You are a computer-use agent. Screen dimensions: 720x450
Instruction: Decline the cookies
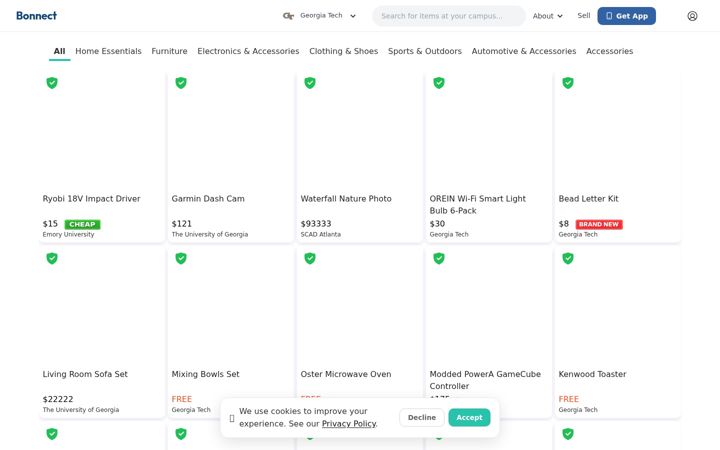pos(422,417)
